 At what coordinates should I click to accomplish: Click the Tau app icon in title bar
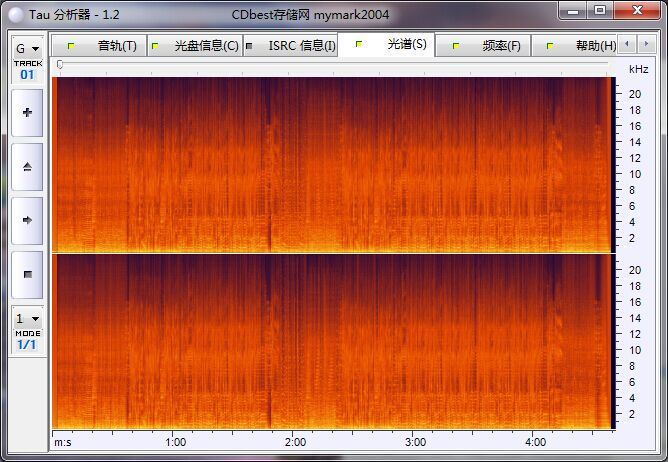point(16,15)
